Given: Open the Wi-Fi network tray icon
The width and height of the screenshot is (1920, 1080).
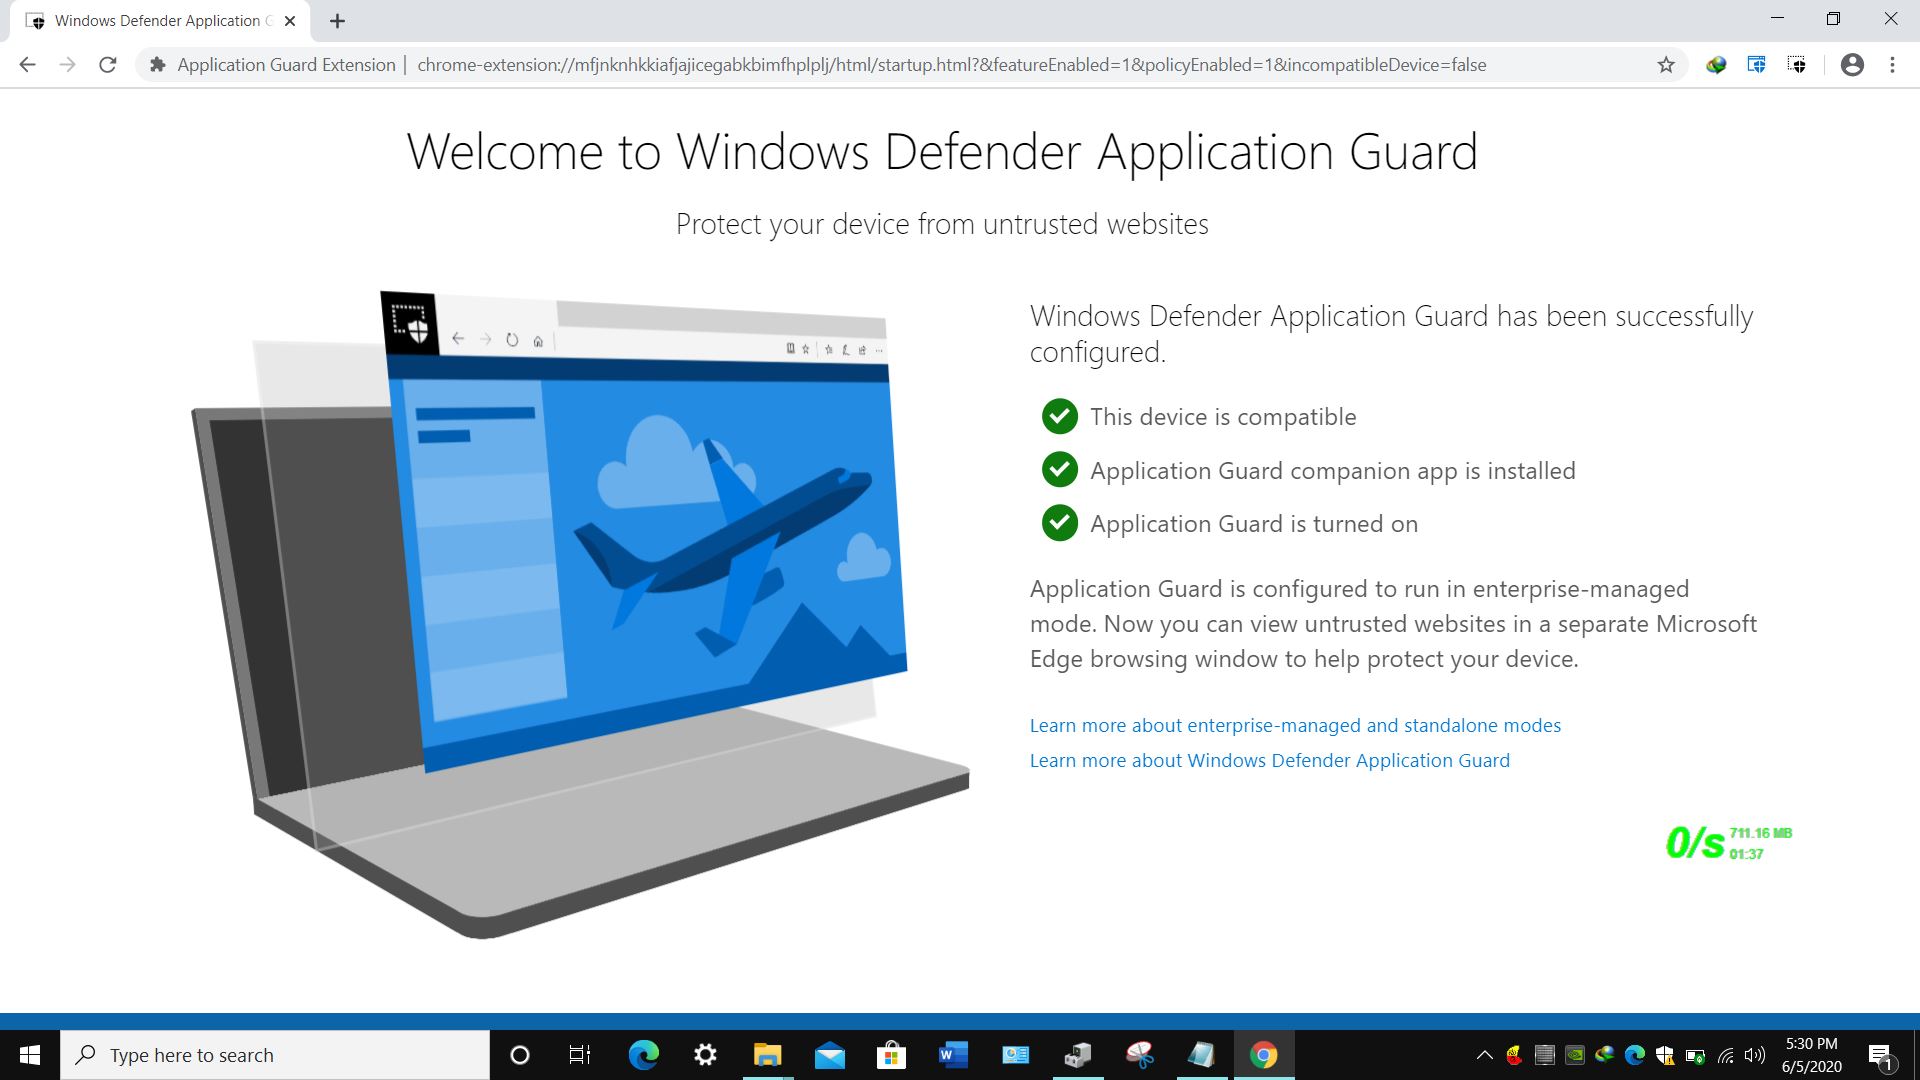Looking at the screenshot, I should [x=1726, y=1055].
